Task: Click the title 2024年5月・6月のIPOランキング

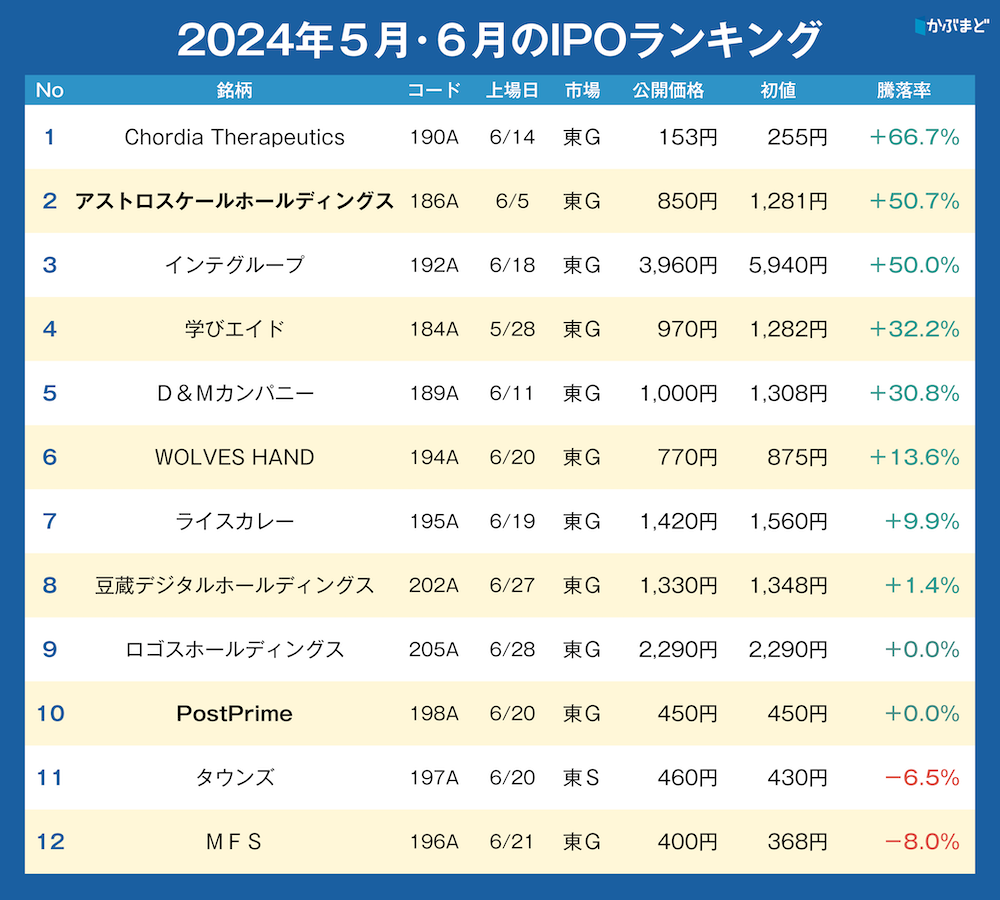Action: [499, 40]
